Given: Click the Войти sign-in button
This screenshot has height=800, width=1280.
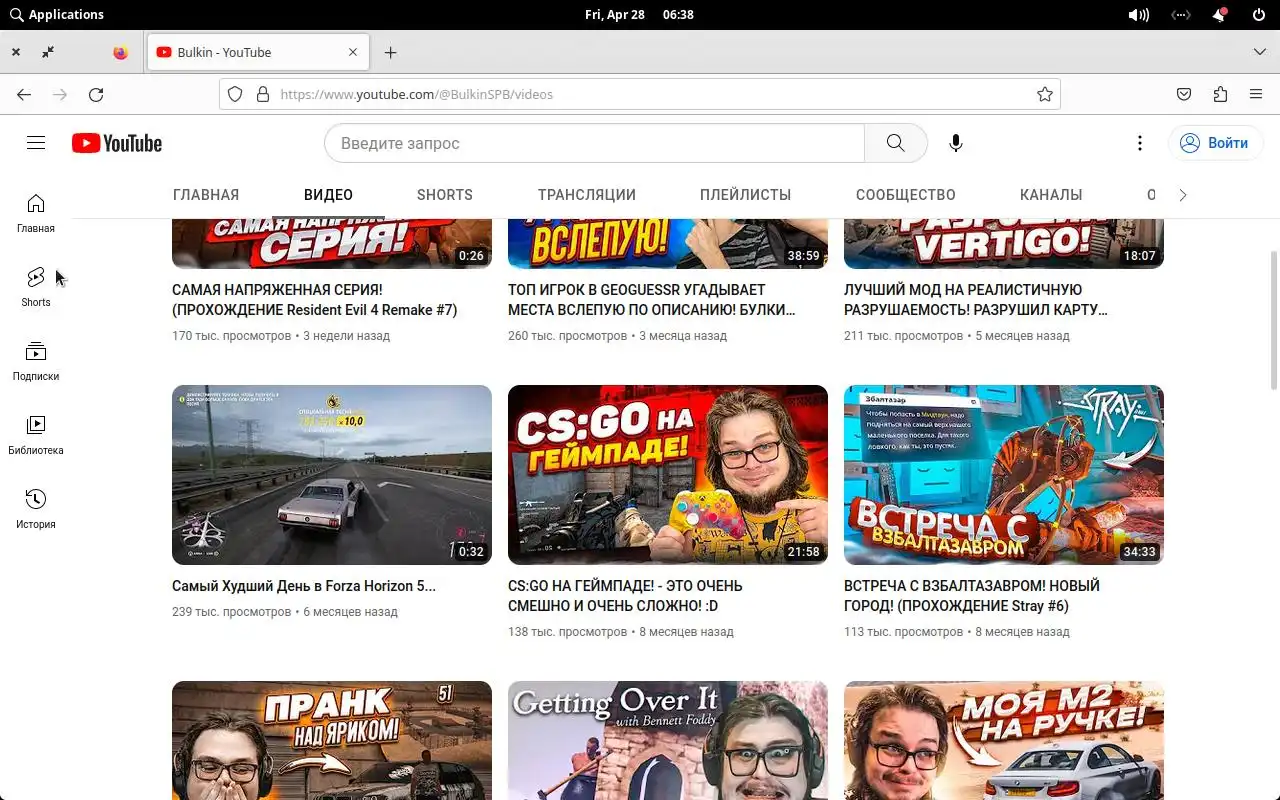Looking at the screenshot, I should point(1216,143).
